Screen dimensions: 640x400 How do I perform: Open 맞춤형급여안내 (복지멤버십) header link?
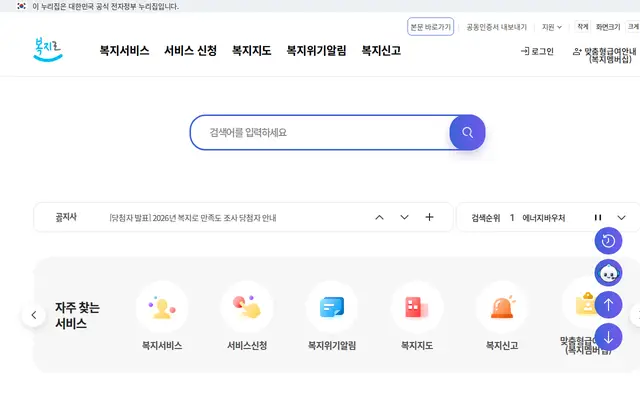pyautogui.click(x=604, y=55)
